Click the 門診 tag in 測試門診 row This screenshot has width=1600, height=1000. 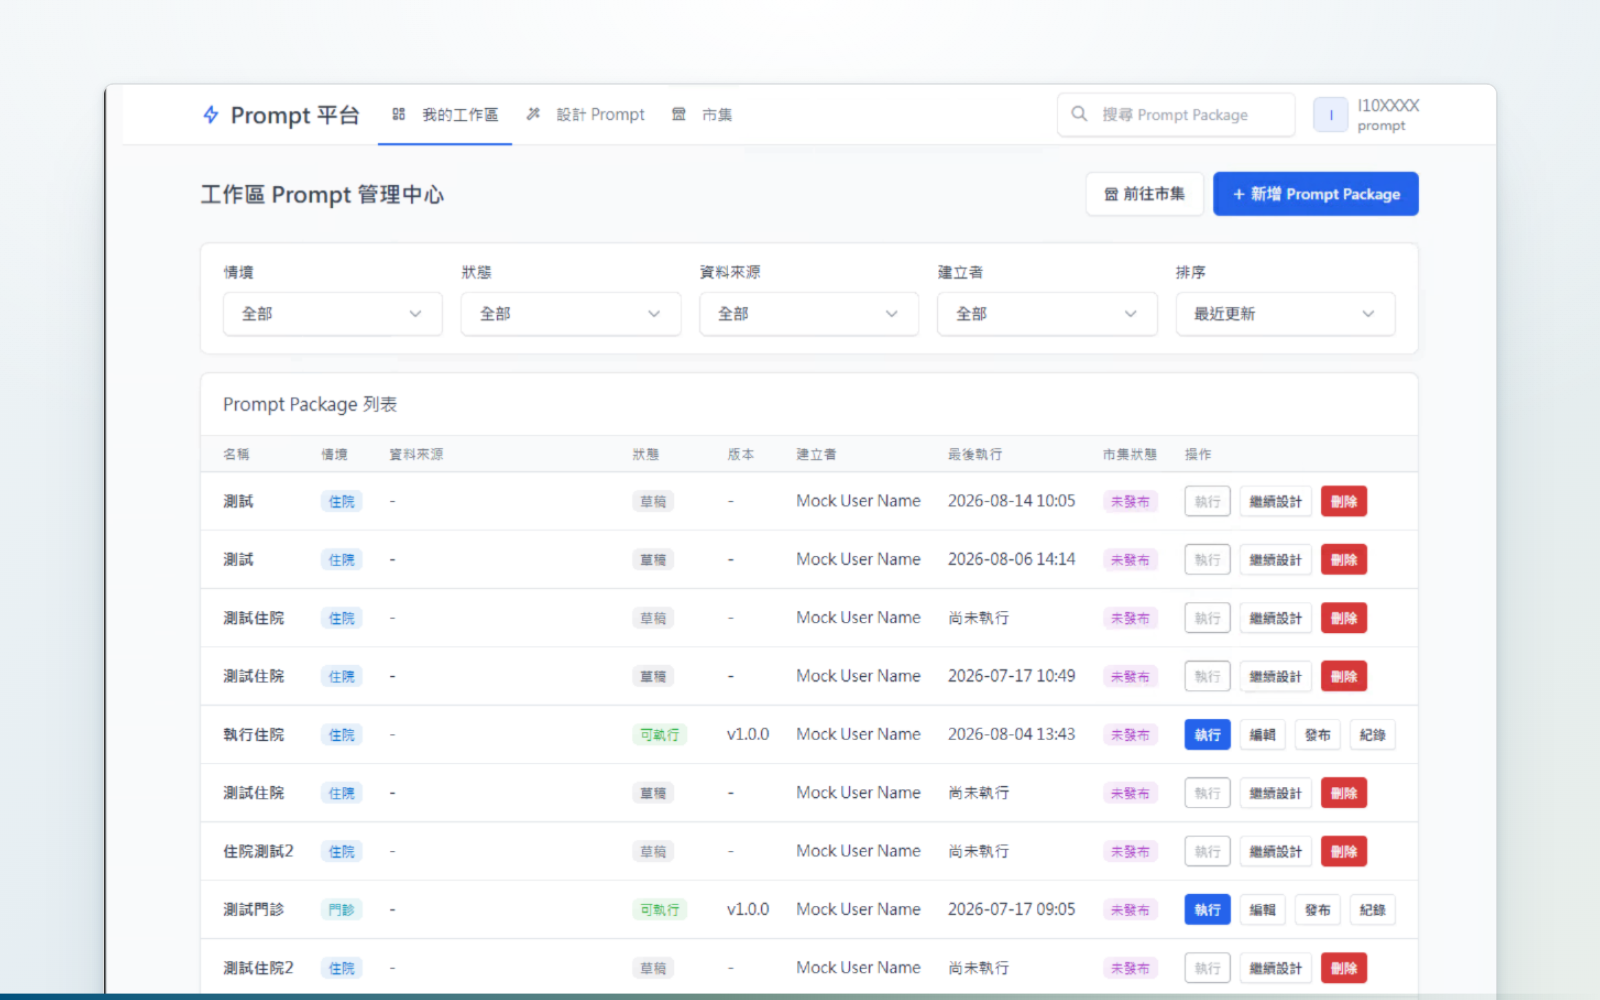click(x=341, y=910)
